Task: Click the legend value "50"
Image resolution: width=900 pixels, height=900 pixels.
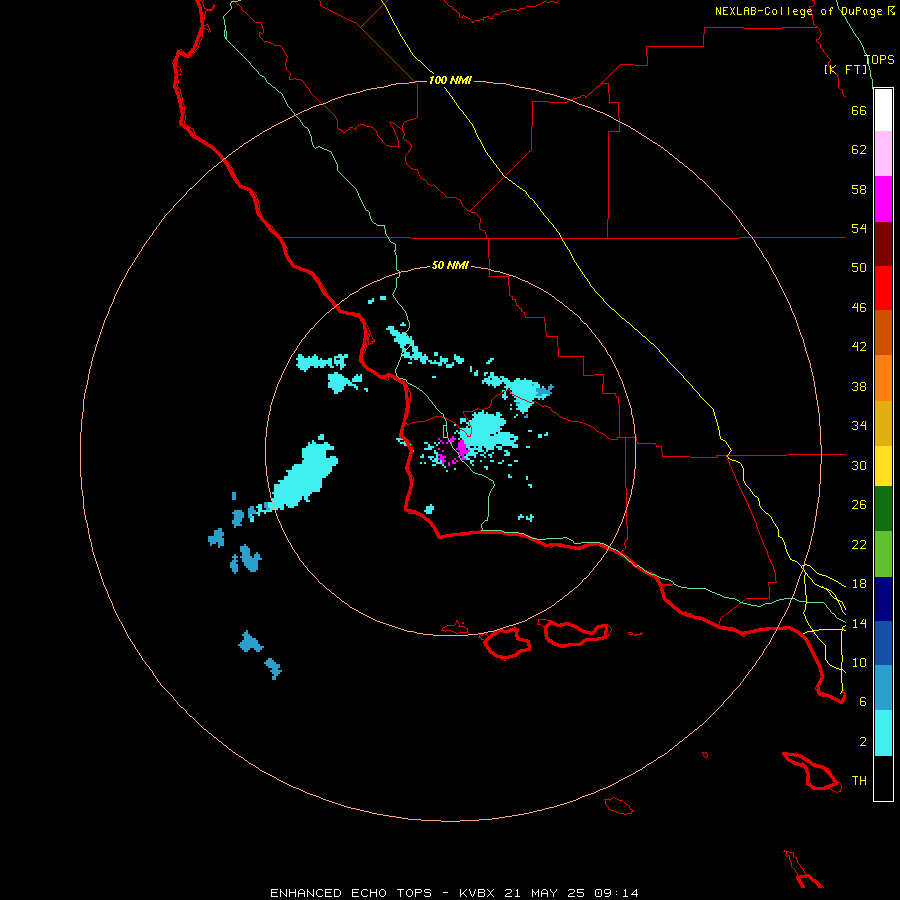Action: [x=859, y=267]
